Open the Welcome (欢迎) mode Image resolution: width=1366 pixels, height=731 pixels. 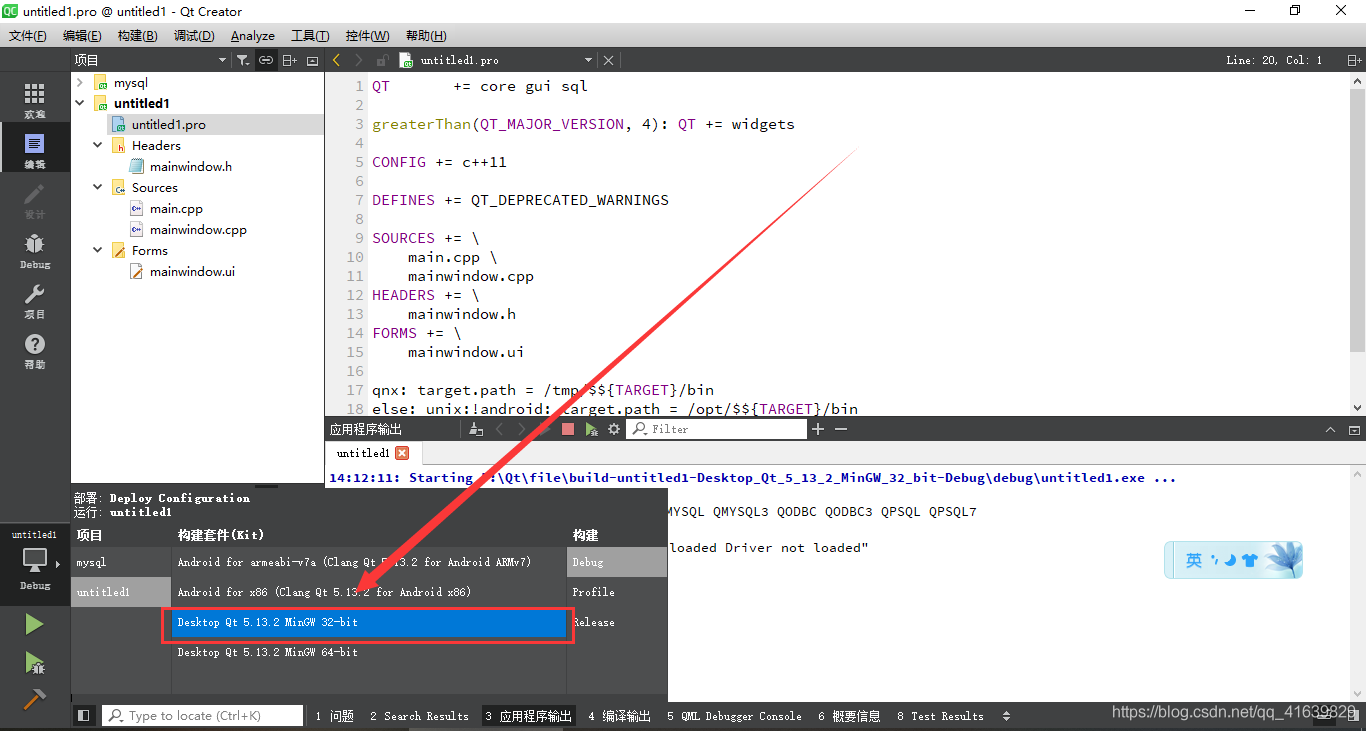click(x=35, y=100)
